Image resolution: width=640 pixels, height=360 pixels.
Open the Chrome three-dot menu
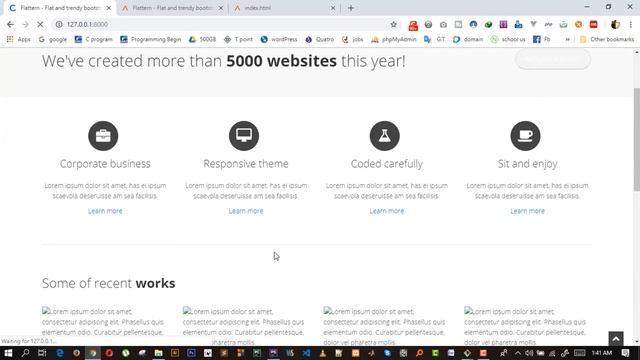(631, 24)
